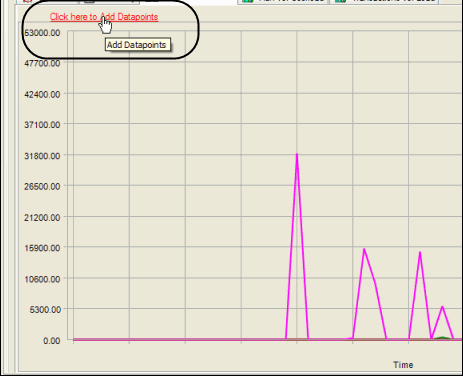Screen dimensions: 463x376
Task: Click the third magenta peak top
Action: (420, 252)
